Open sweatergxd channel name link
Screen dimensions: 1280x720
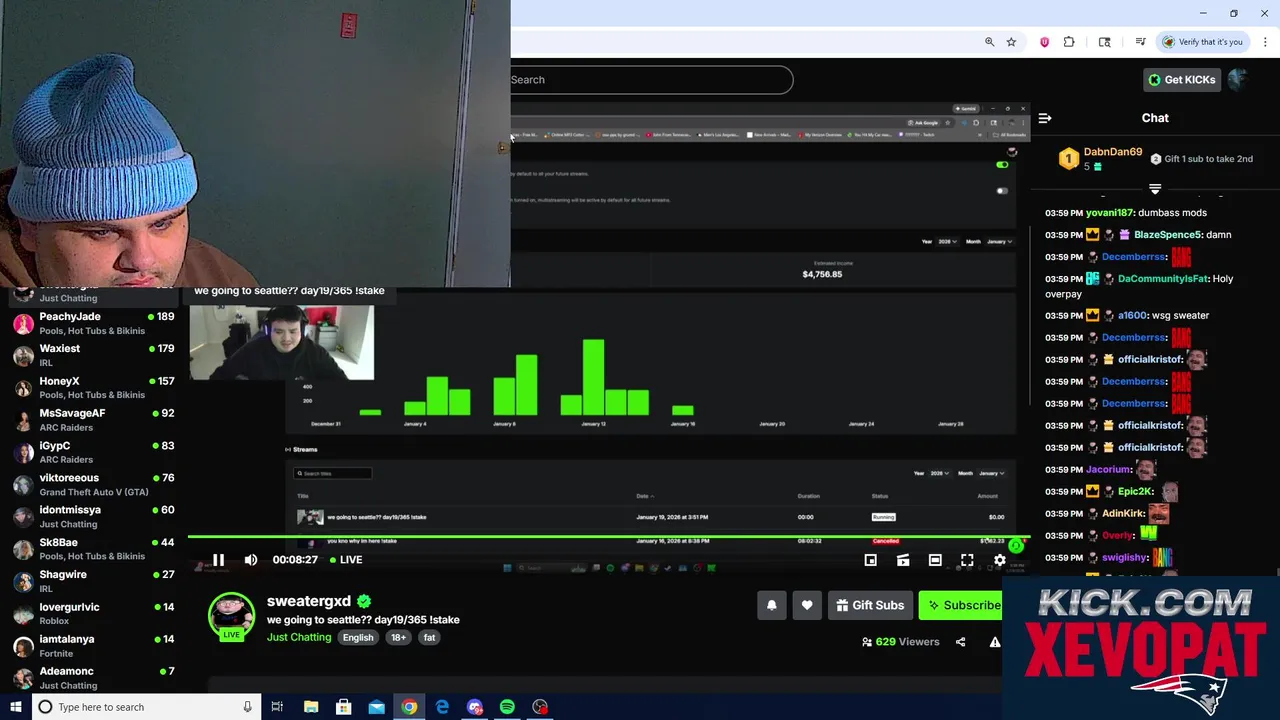click(309, 601)
